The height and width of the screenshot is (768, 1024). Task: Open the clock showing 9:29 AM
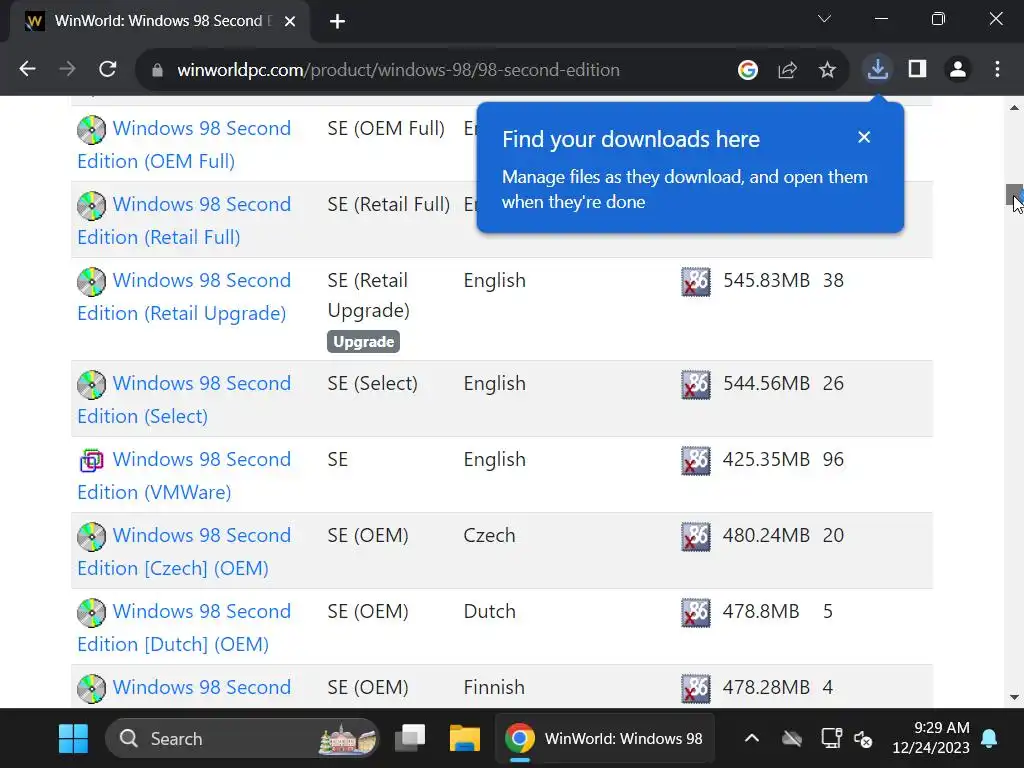pyautogui.click(x=931, y=738)
